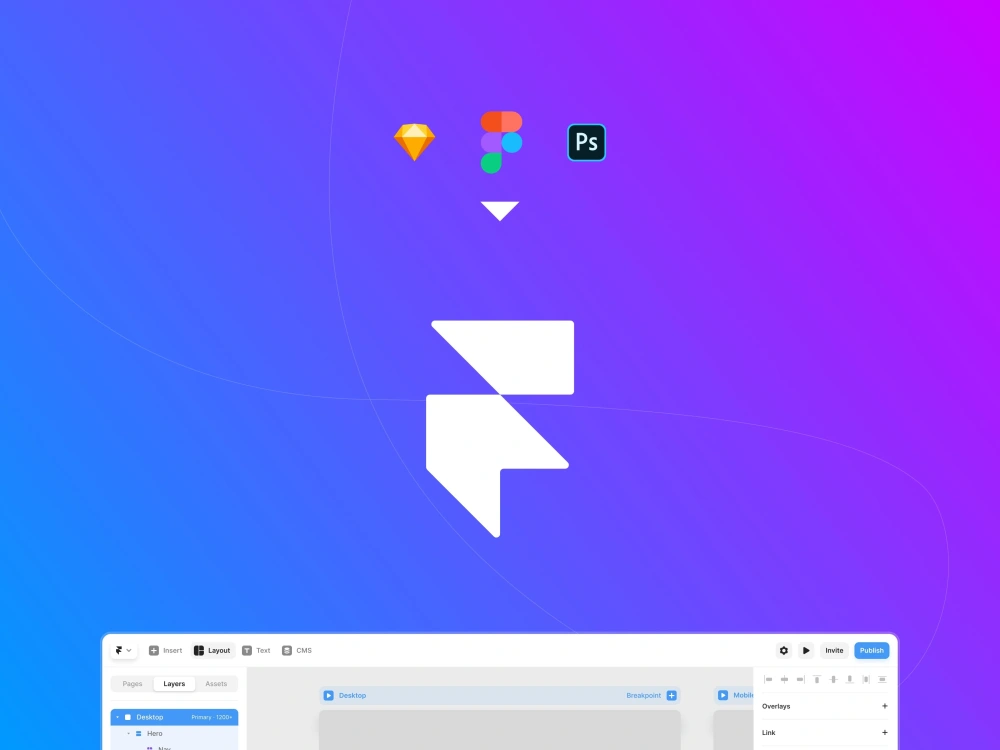The height and width of the screenshot is (750, 1000).
Task: Switch to the Pages tab
Action: 133,684
